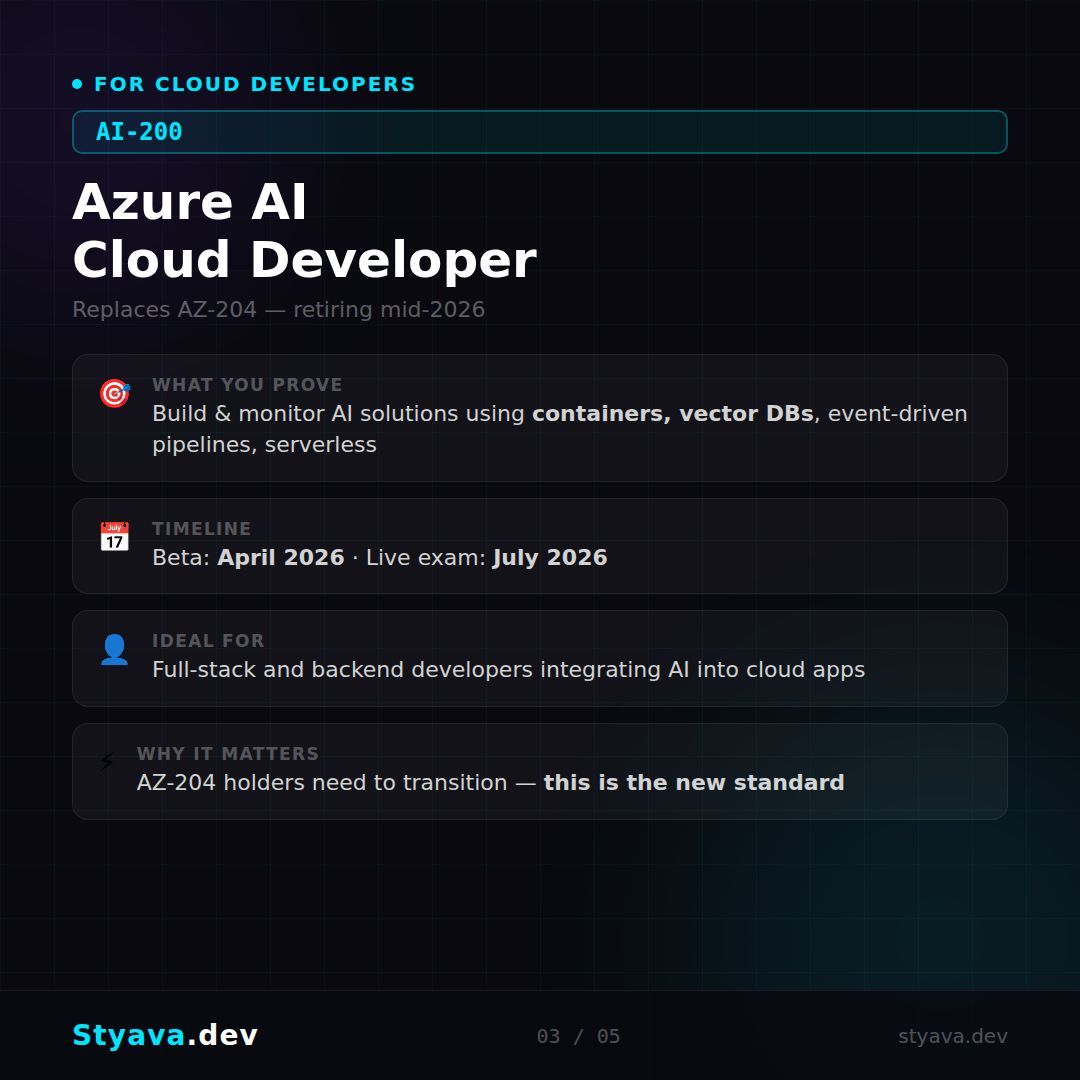Click the blue person icon next to IDEAL FOR
This screenshot has width=1080, height=1080.
(x=114, y=649)
